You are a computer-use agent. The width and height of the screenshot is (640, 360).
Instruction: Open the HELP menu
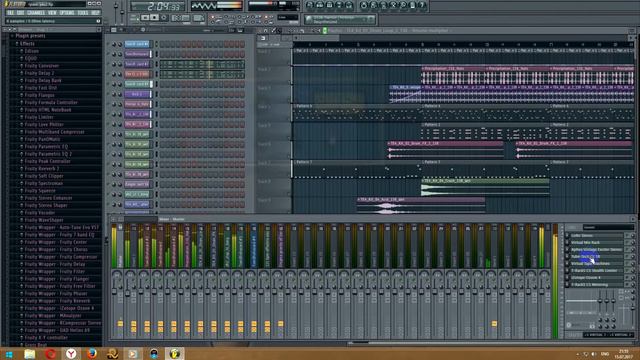96,13
